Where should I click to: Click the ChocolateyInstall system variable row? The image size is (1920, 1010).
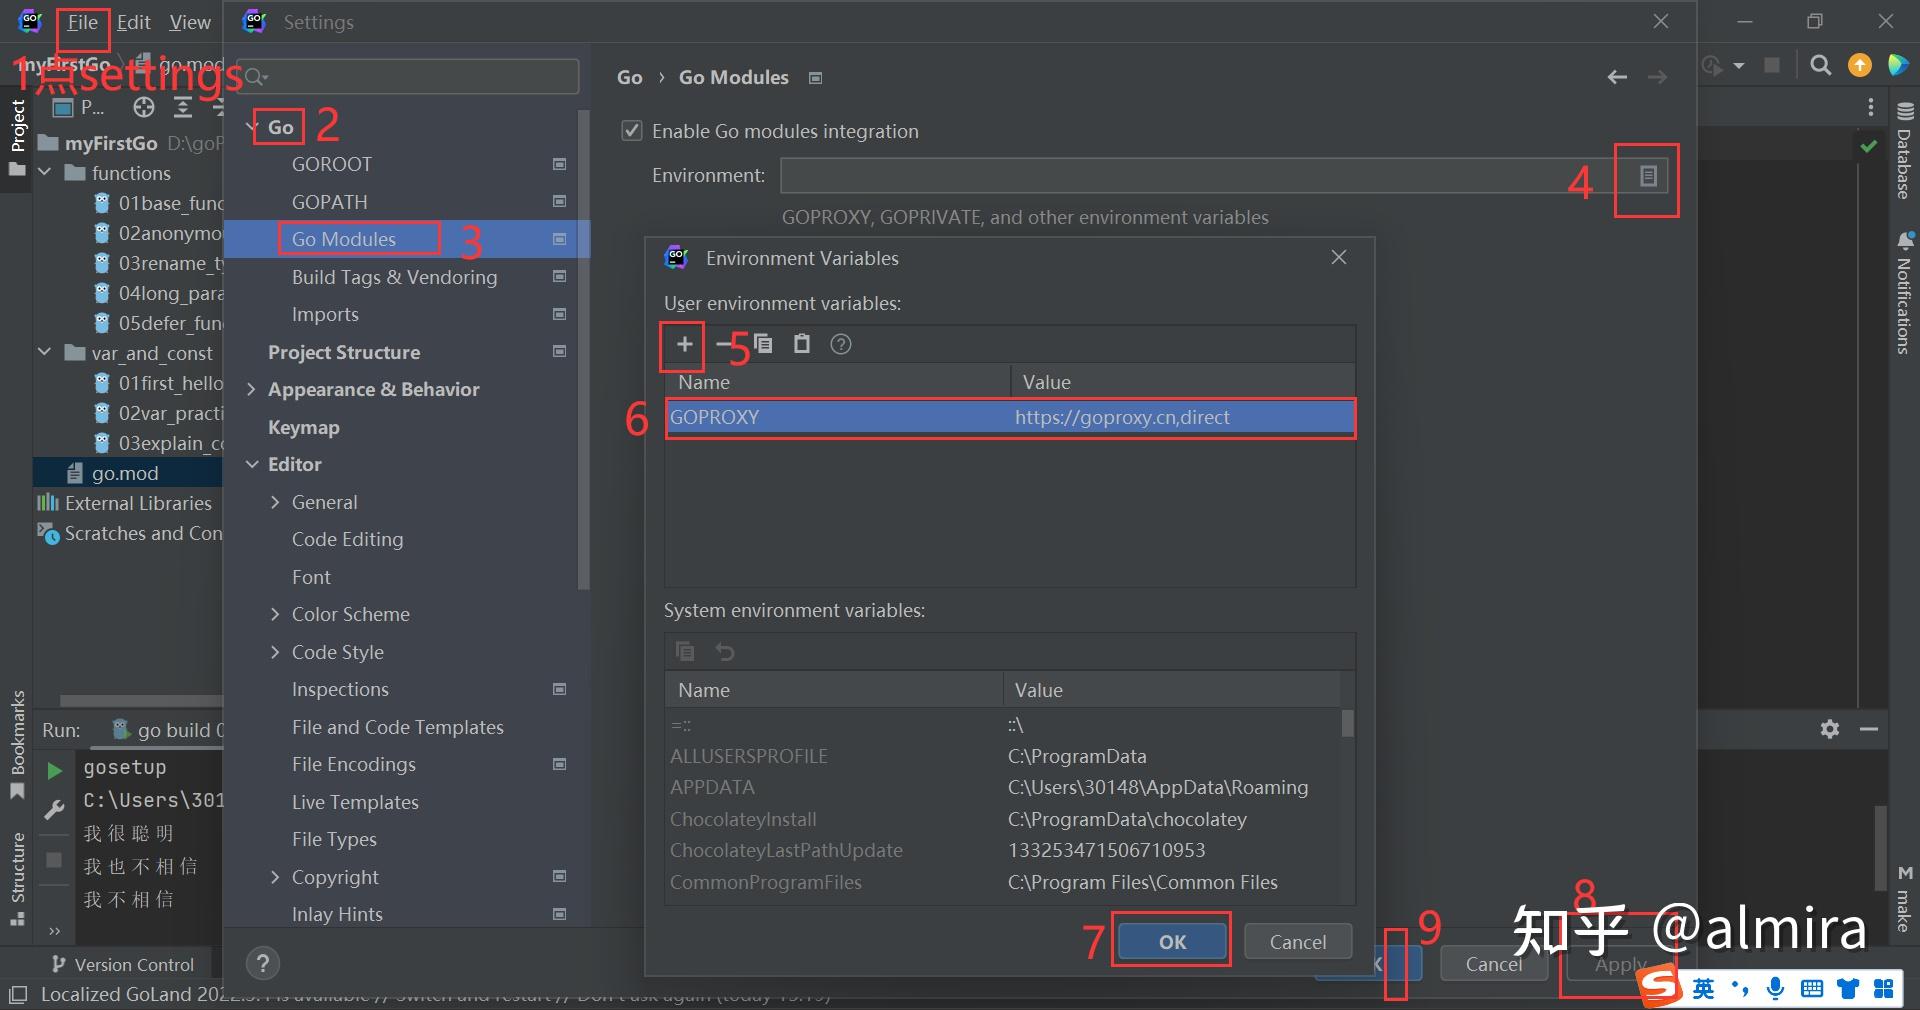click(x=1003, y=819)
